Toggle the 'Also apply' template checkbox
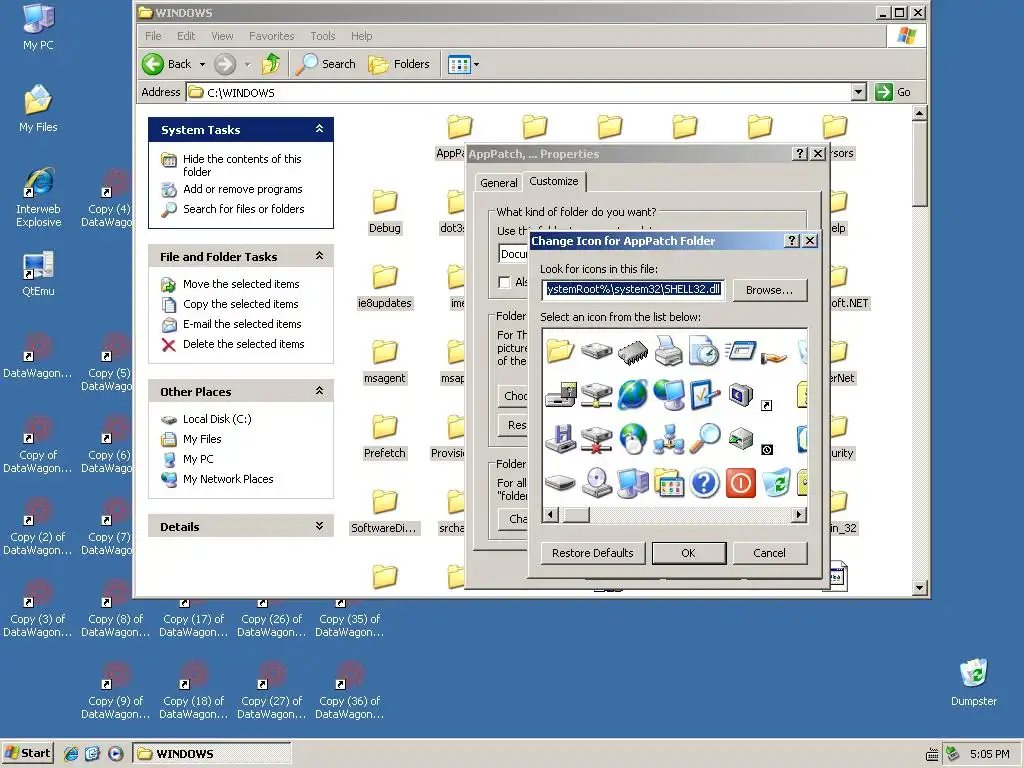Image resolution: width=1024 pixels, height=768 pixels. point(504,282)
